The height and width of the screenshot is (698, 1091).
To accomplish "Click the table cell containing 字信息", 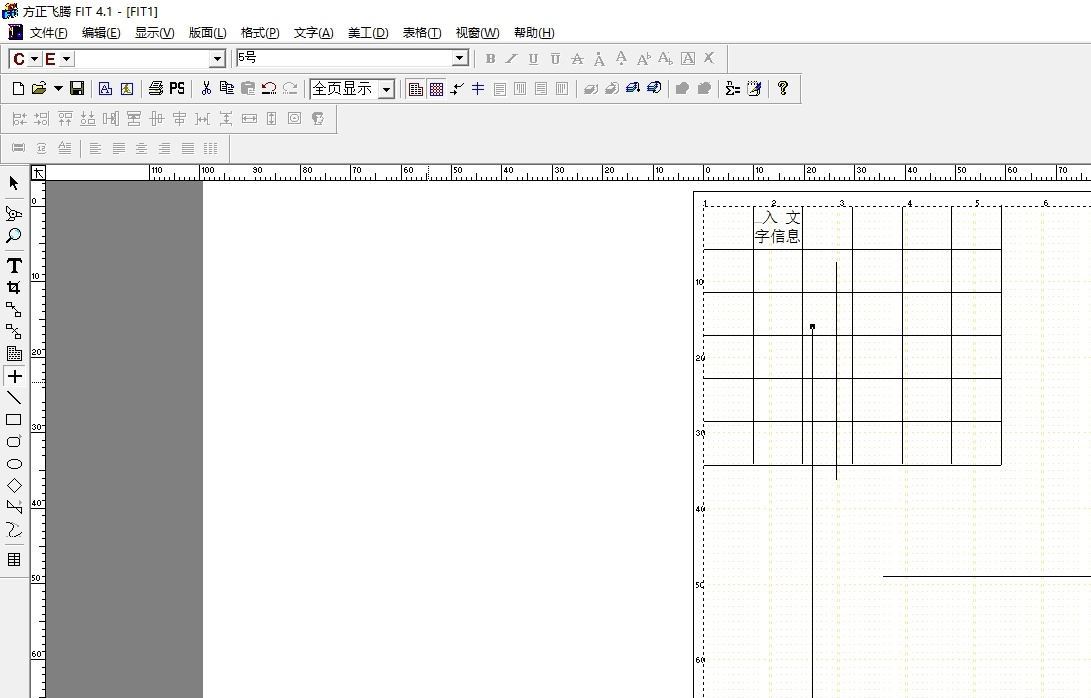I will (x=778, y=228).
